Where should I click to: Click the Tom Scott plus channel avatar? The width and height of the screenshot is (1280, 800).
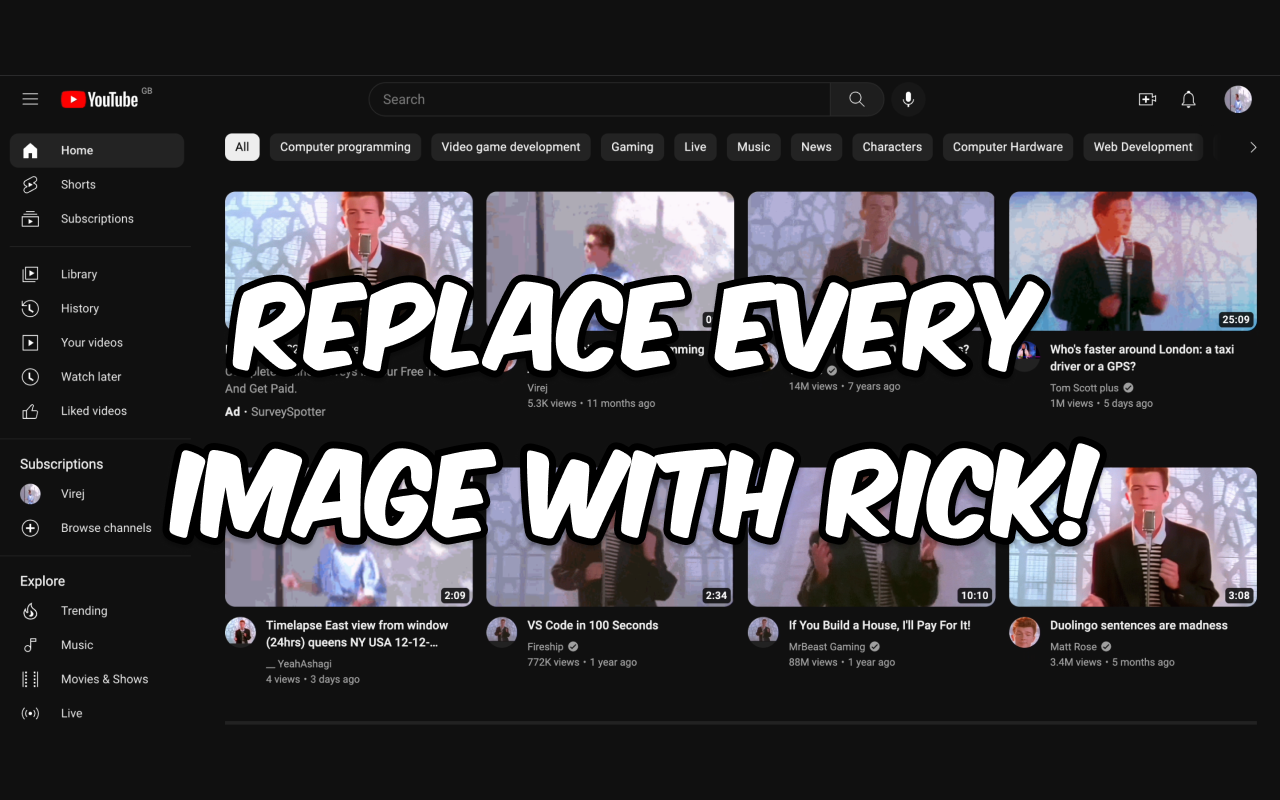pyautogui.click(x=1025, y=357)
